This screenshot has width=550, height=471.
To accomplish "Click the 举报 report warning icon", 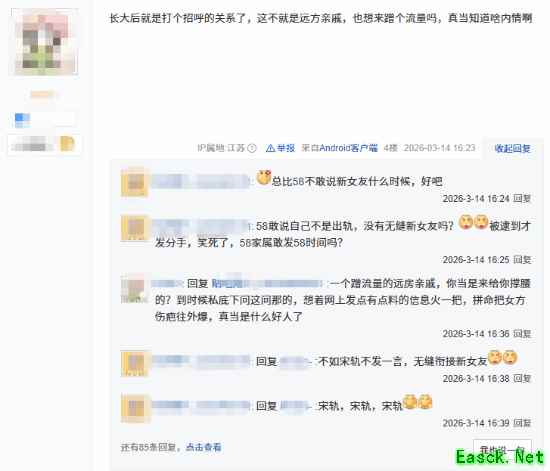I will pos(270,148).
